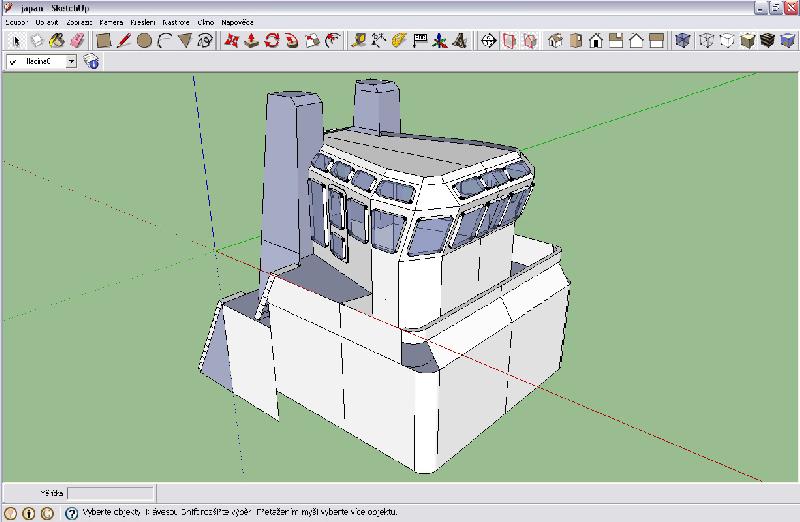Image resolution: width=800 pixels, height=522 pixels.
Task: Select the Line pencil tool
Action: click(x=124, y=41)
